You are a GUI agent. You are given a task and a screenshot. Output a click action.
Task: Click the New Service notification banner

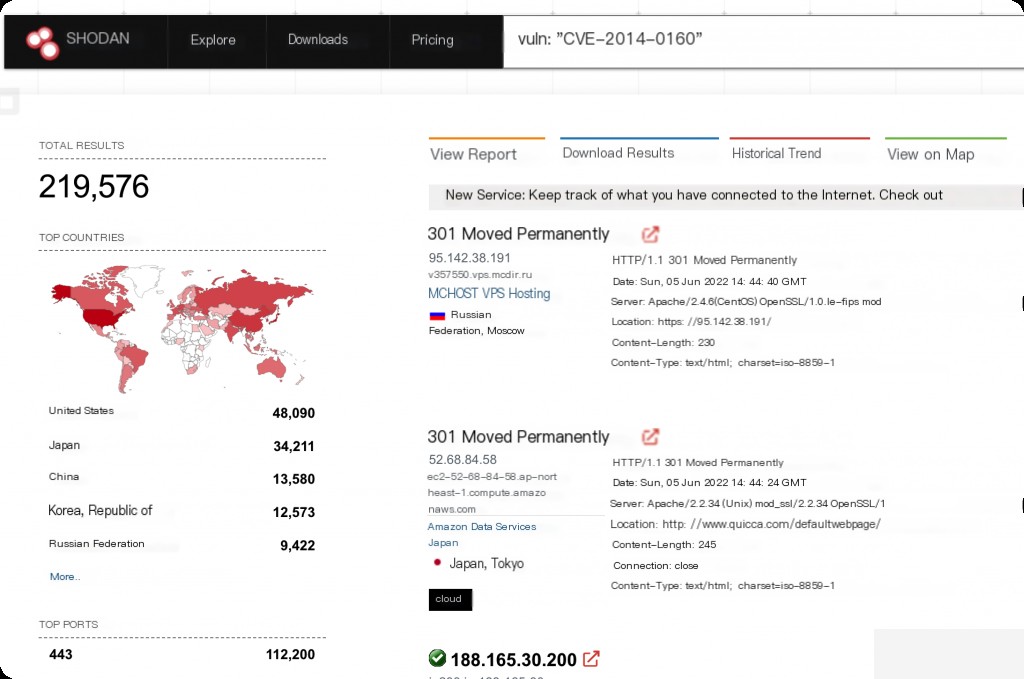[726, 197]
